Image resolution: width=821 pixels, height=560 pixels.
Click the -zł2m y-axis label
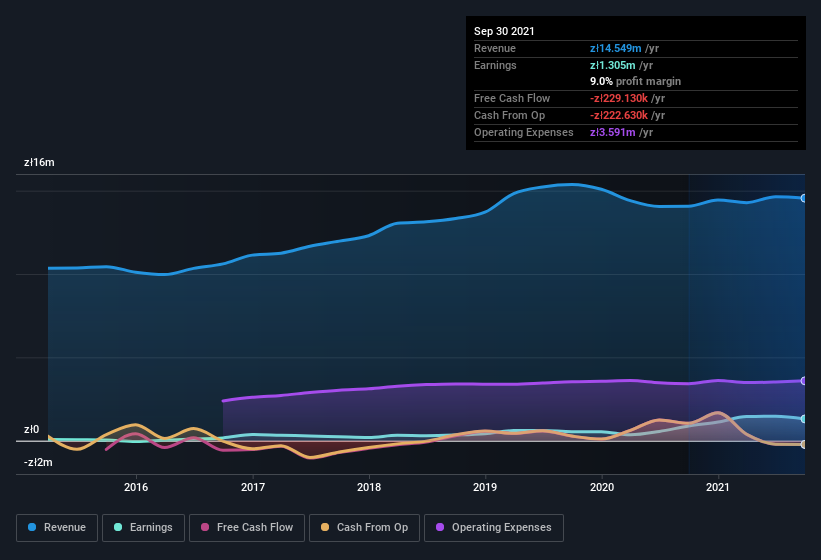(x=38, y=463)
